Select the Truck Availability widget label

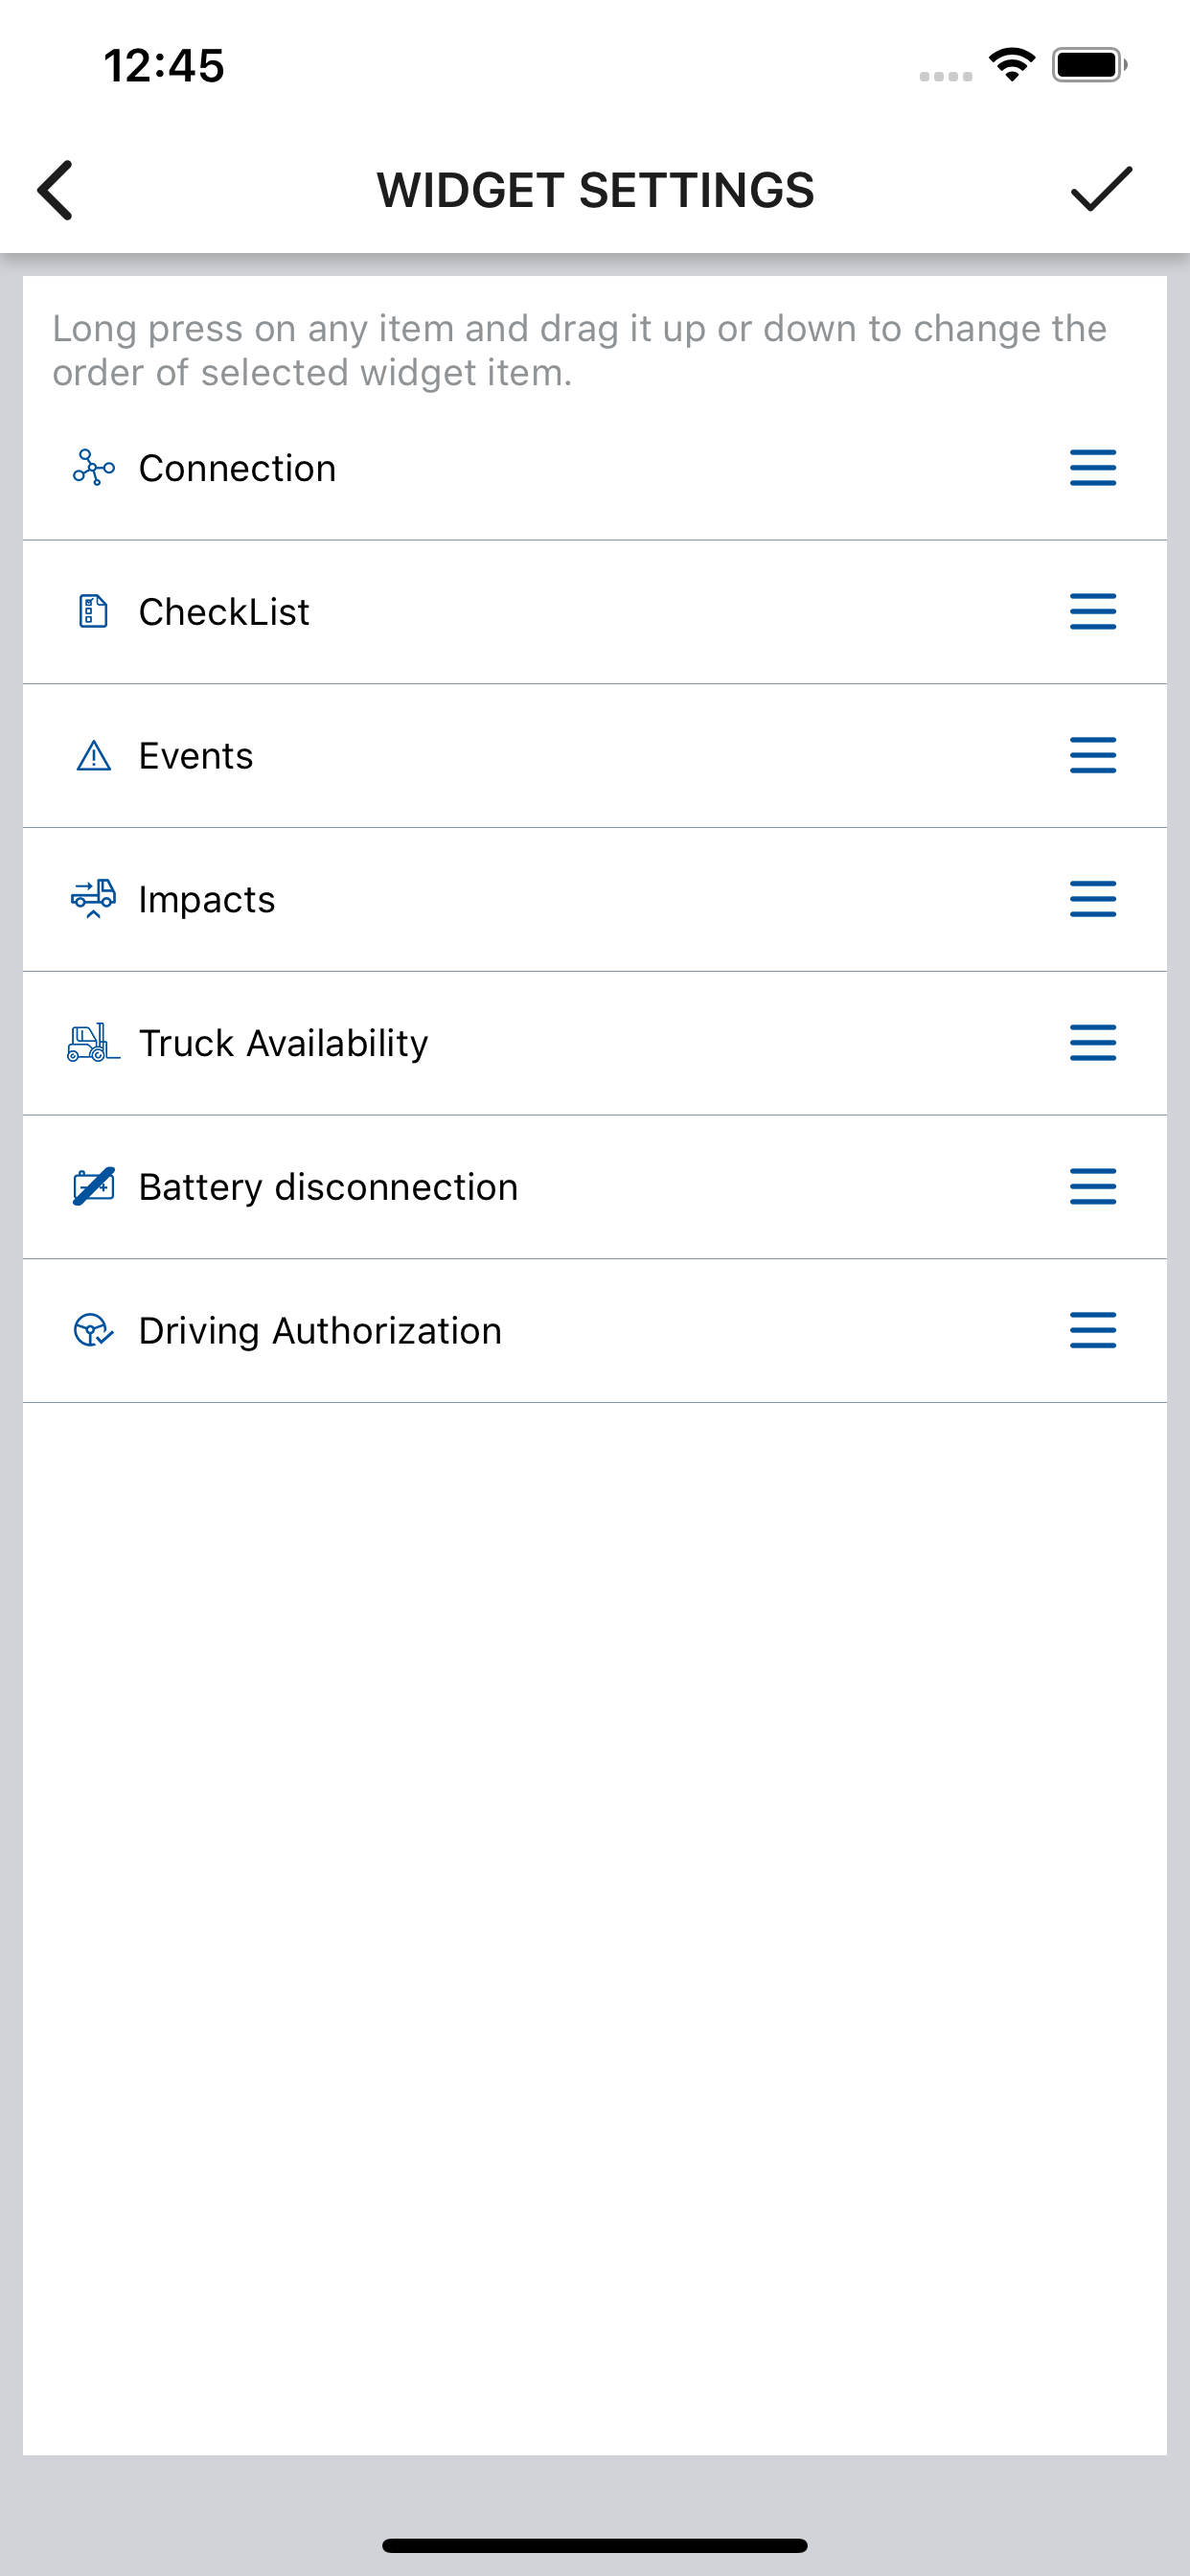[283, 1043]
